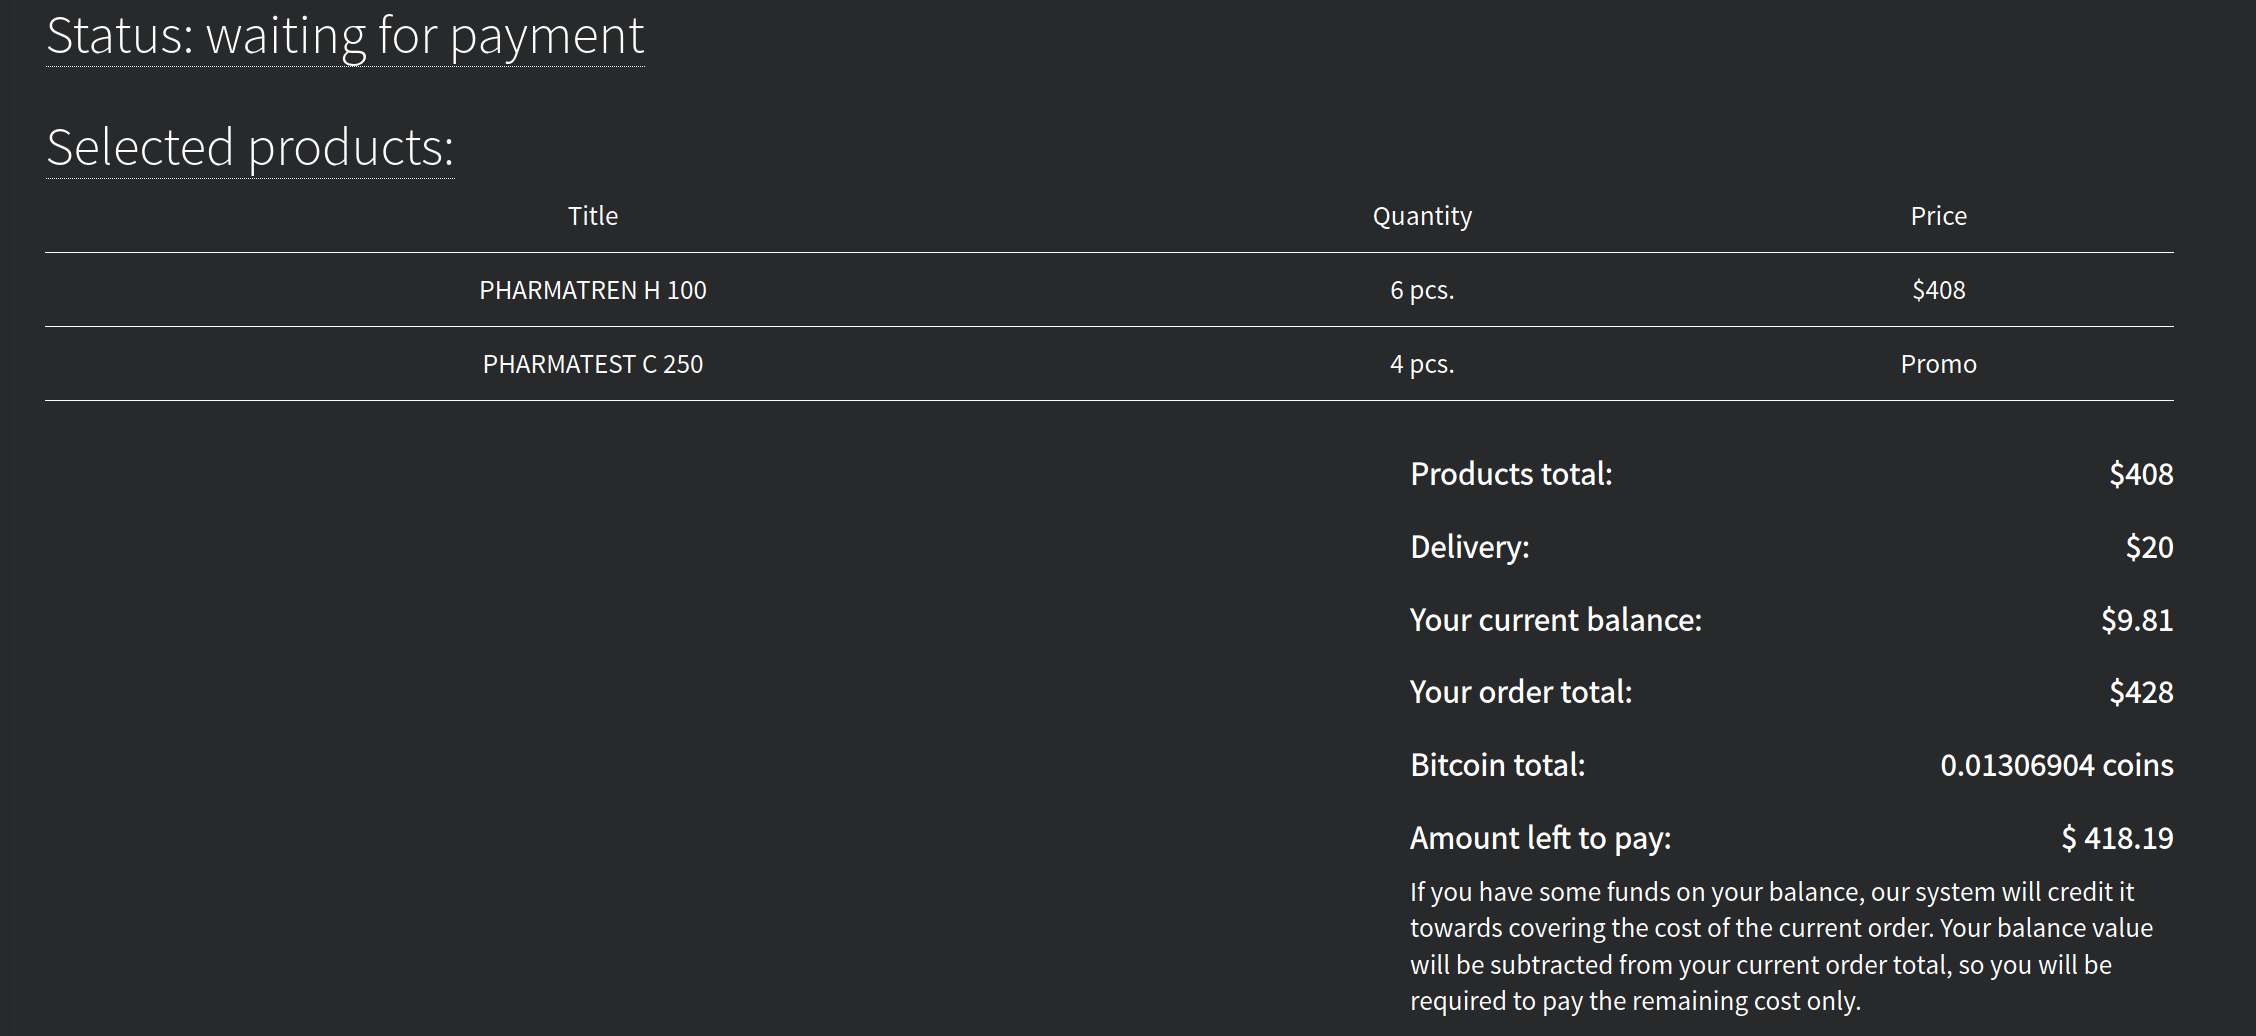Click the Price column header
The width and height of the screenshot is (2256, 1036).
click(x=1938, y=216)
